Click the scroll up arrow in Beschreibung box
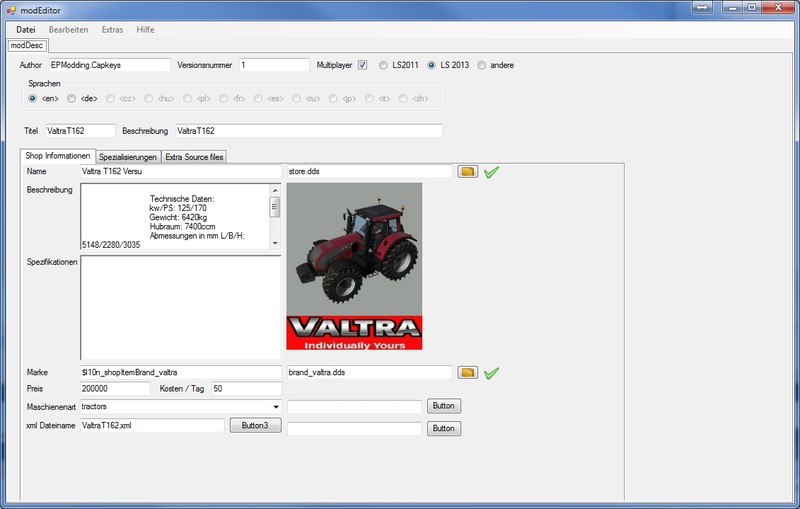 coord(276,190)
